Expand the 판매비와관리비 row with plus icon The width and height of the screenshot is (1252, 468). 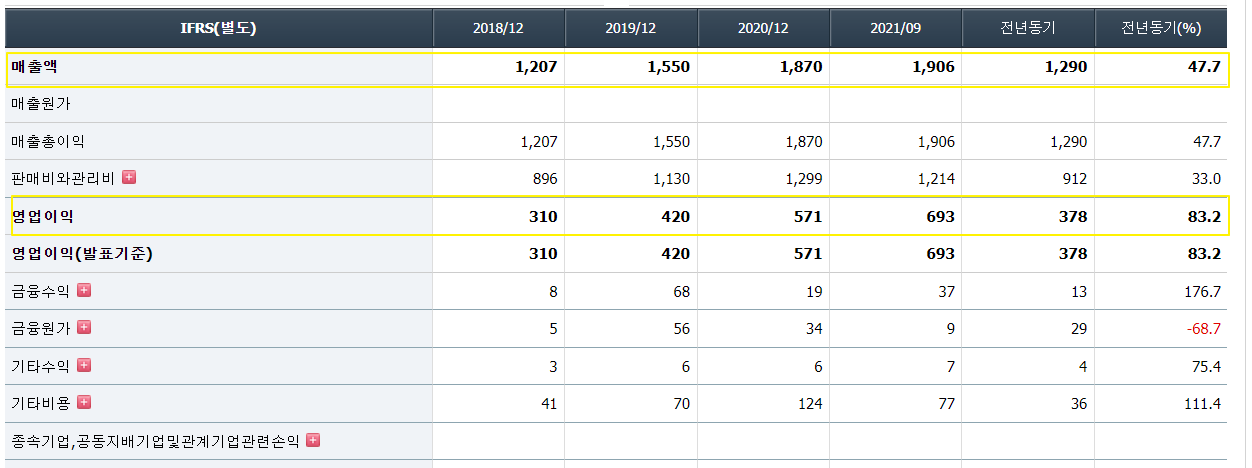[x=129, y=178]
